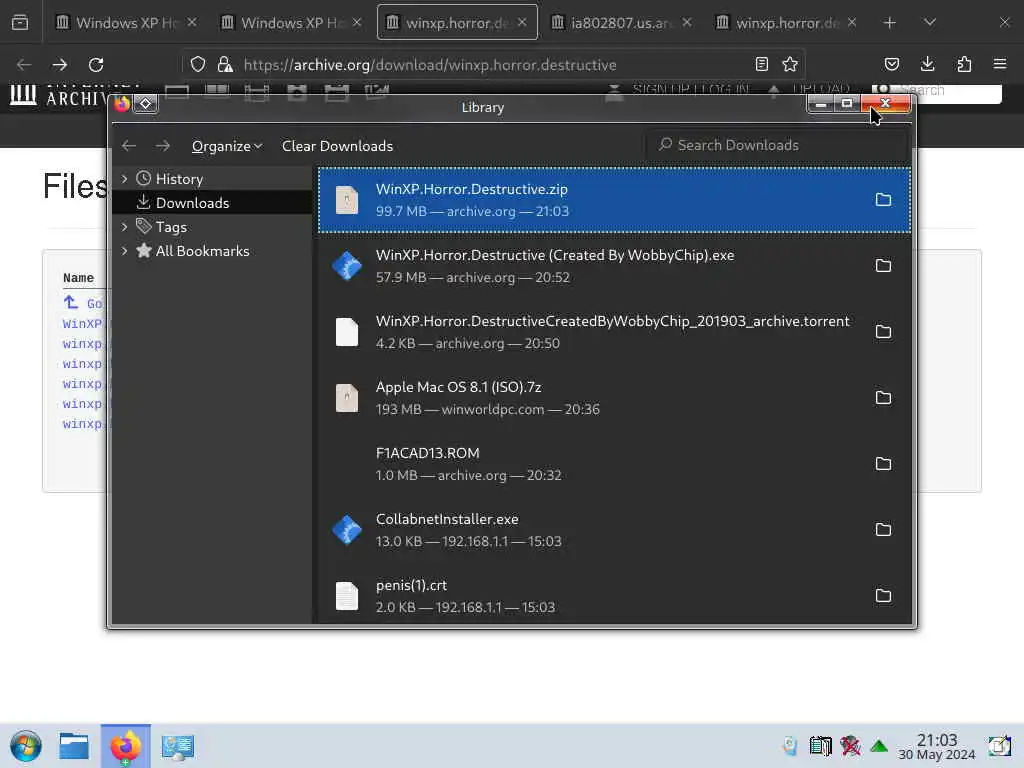Screen dimensions: 1024x768
Task: Select History in the Library sidebar
Action: [212, 179]
